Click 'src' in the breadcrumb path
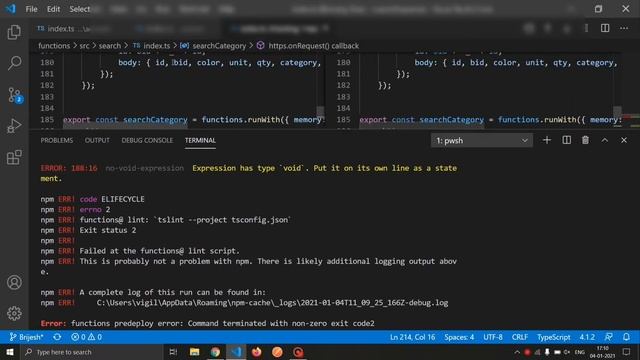The image size is (640, 360). (84, 46)
